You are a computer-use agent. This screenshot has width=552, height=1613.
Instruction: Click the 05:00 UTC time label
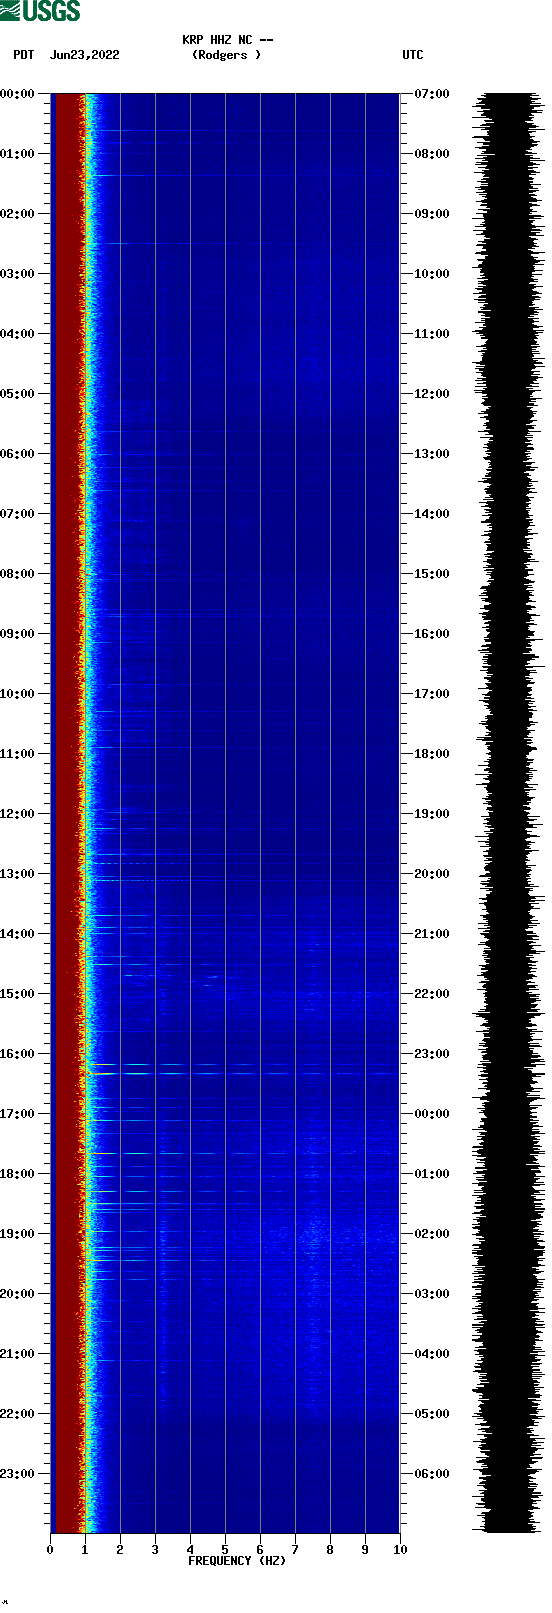[432, 1414]
